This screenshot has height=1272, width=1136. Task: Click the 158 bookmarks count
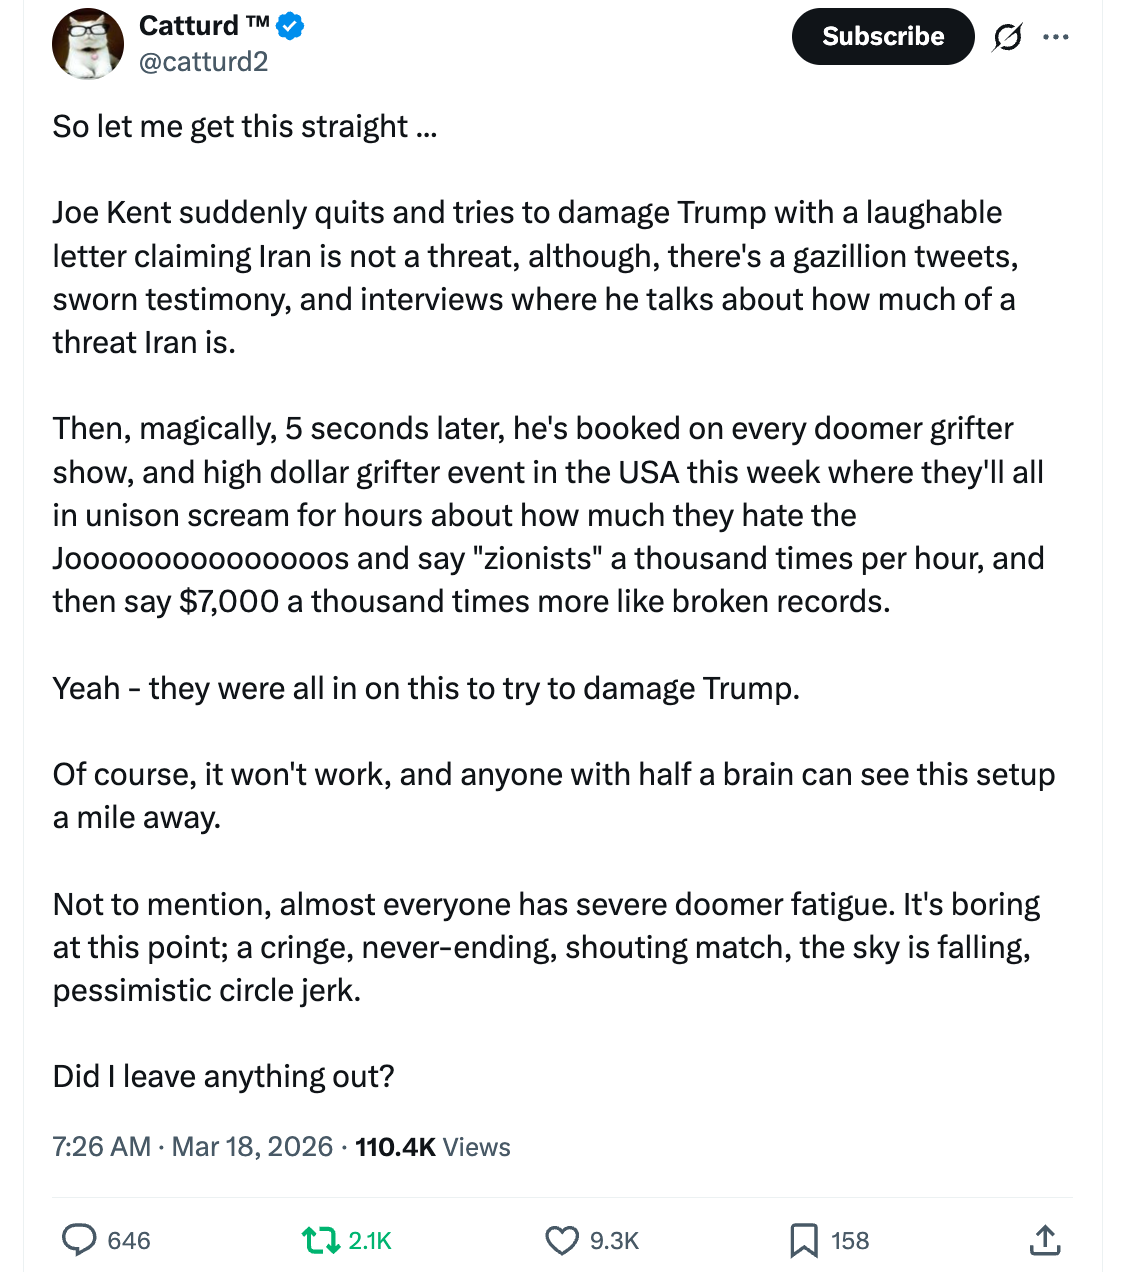(850, 1241)
